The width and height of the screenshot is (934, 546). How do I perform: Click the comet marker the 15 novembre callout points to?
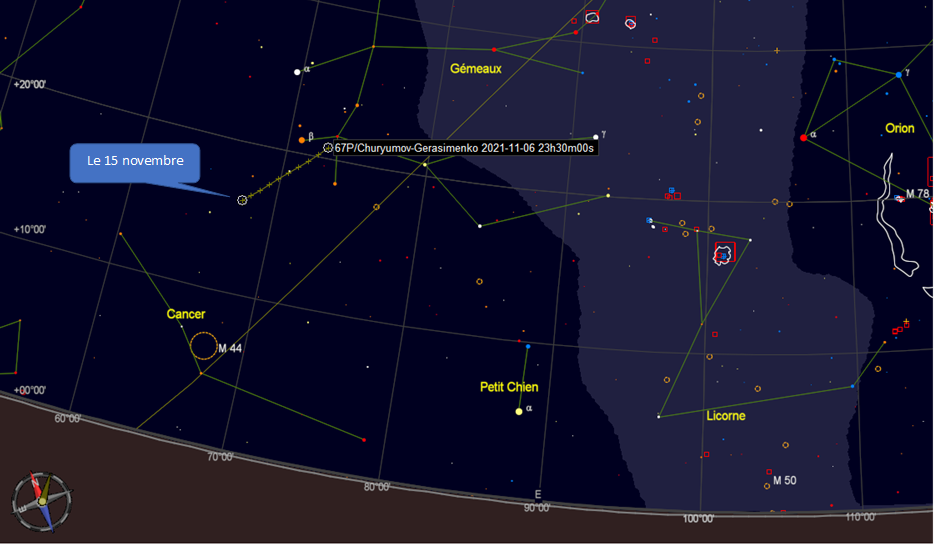(242, 200)
